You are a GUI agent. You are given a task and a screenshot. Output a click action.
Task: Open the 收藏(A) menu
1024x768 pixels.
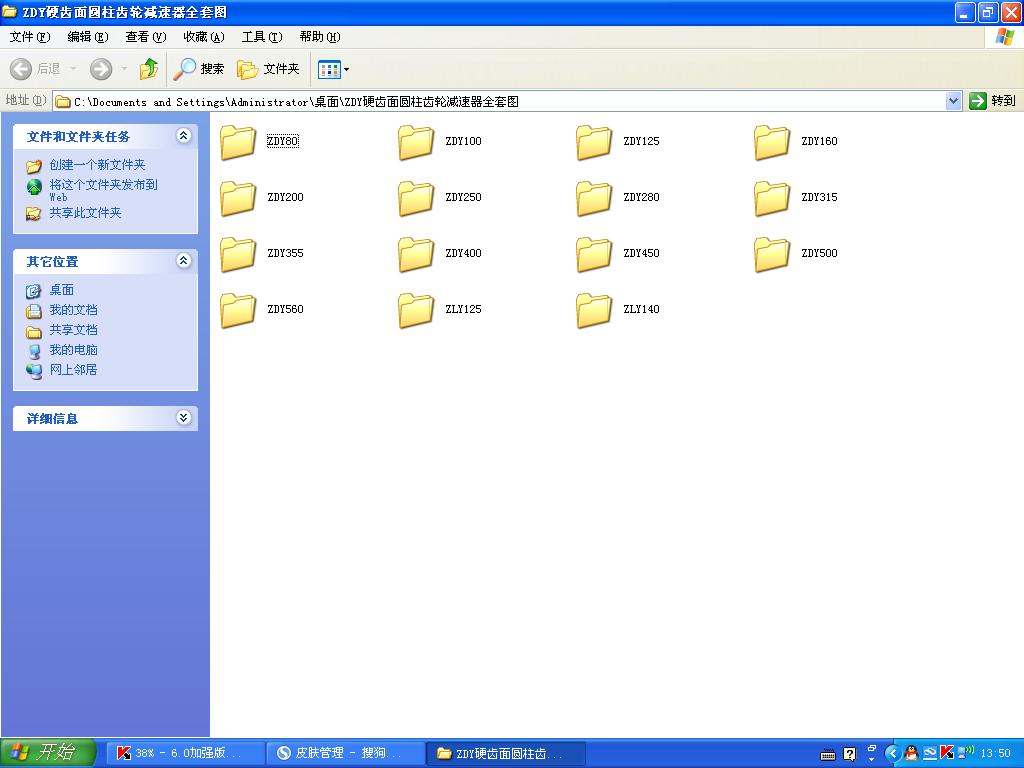[x=204, y=37]
